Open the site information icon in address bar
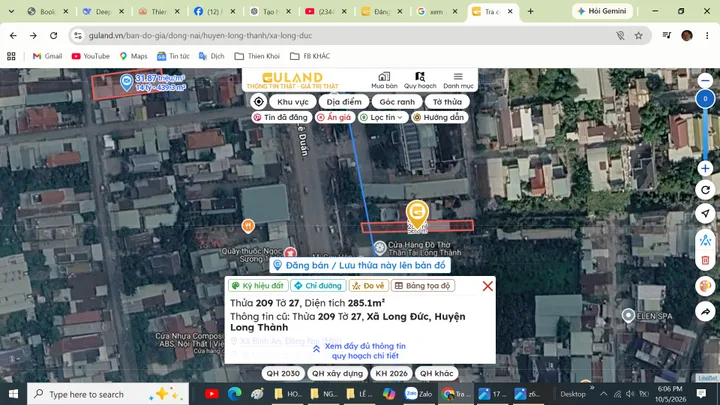Image resolution: width=720 pixels, height=405 pixels. 78,35
